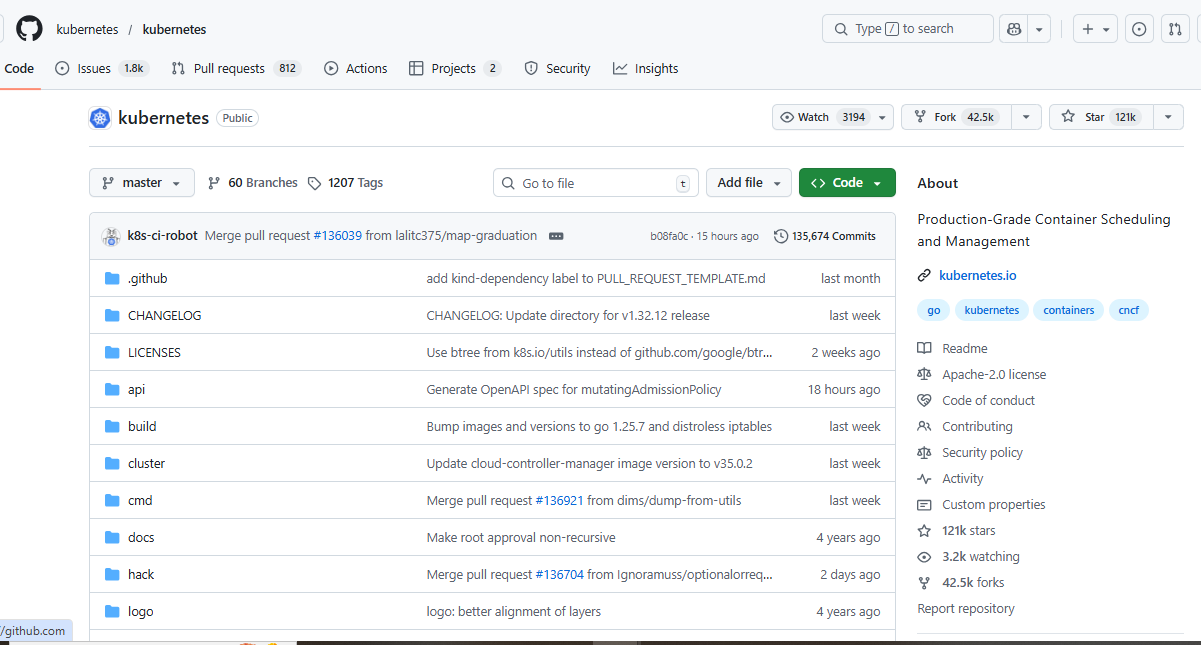View 60 Branches link
This screenshot has height=645, width=1201.
[x=252, y=183]
